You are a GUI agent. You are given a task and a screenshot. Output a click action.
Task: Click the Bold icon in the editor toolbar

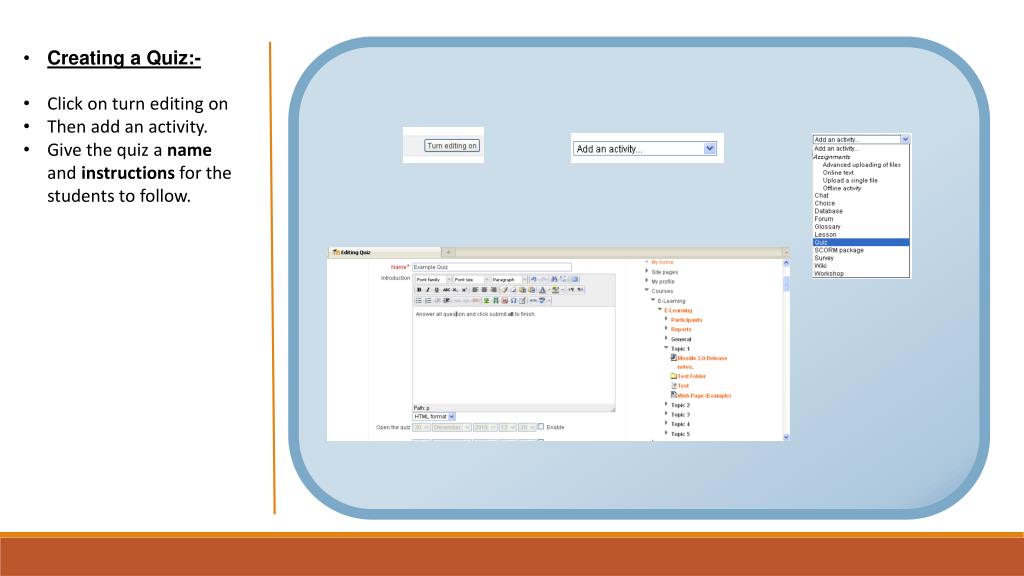click(x=419, y=290)
